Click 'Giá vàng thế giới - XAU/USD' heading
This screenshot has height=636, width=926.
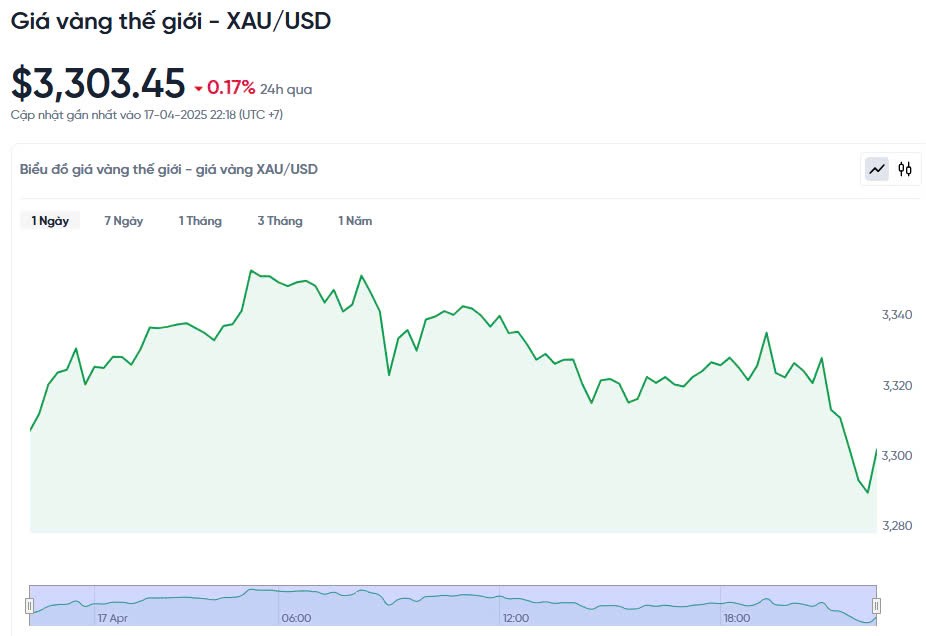[x=170, y=21]
